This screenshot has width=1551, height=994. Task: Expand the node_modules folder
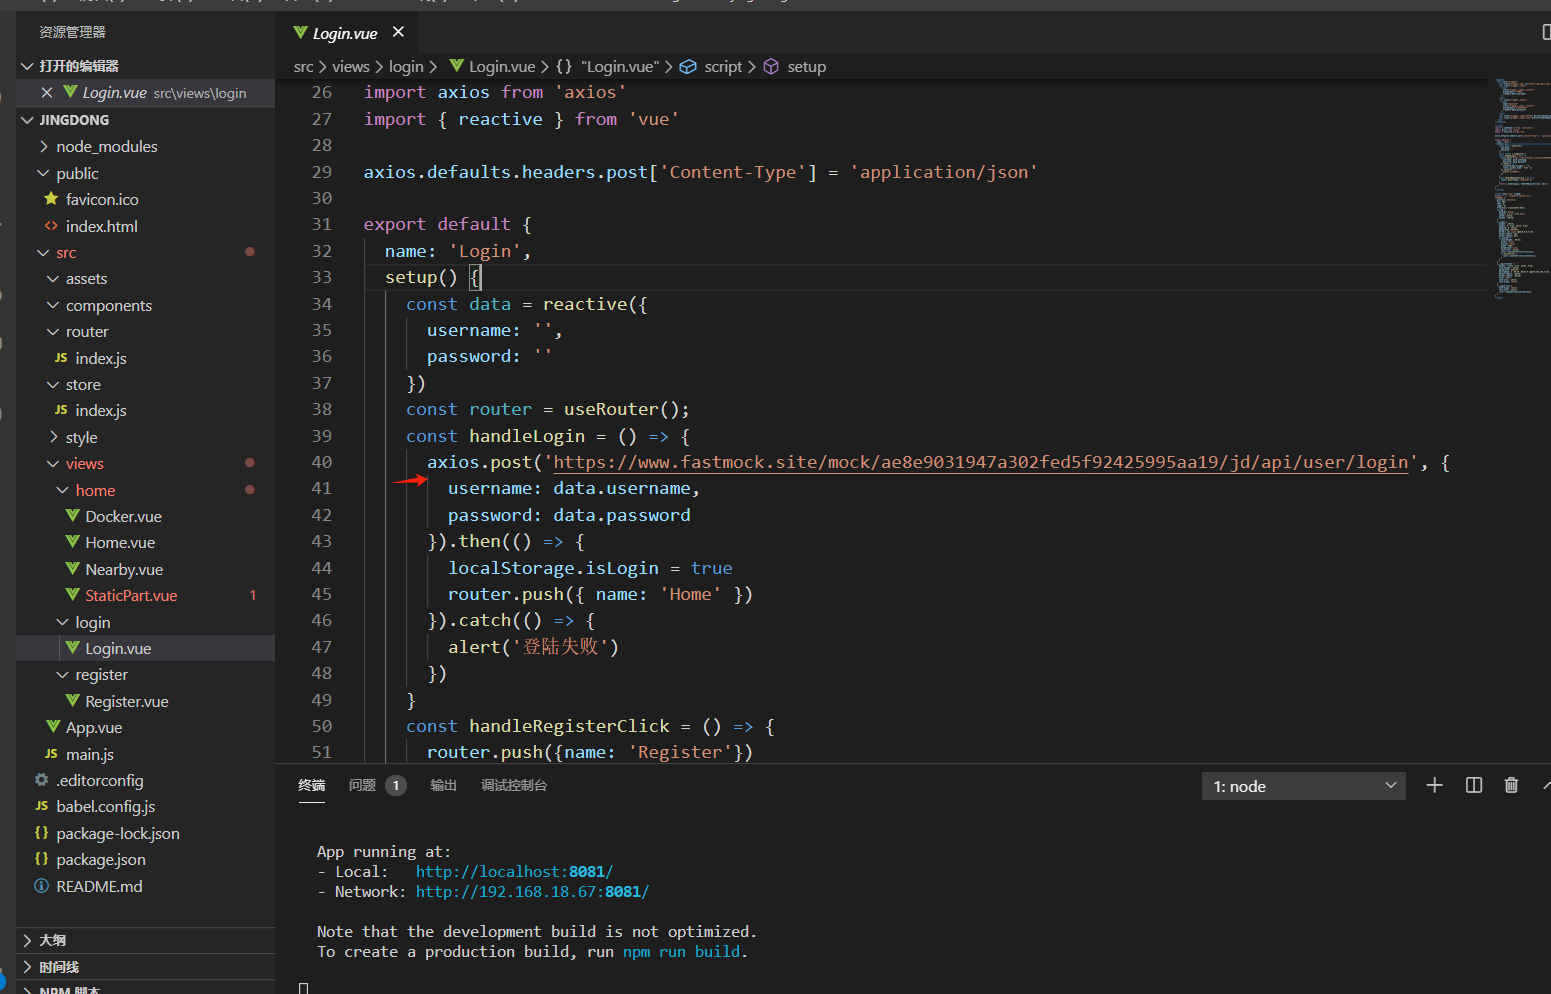tap(106, 147)
